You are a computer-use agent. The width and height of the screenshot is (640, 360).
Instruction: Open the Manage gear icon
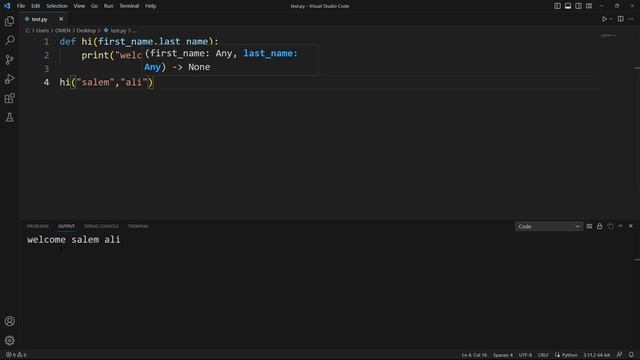9,340
